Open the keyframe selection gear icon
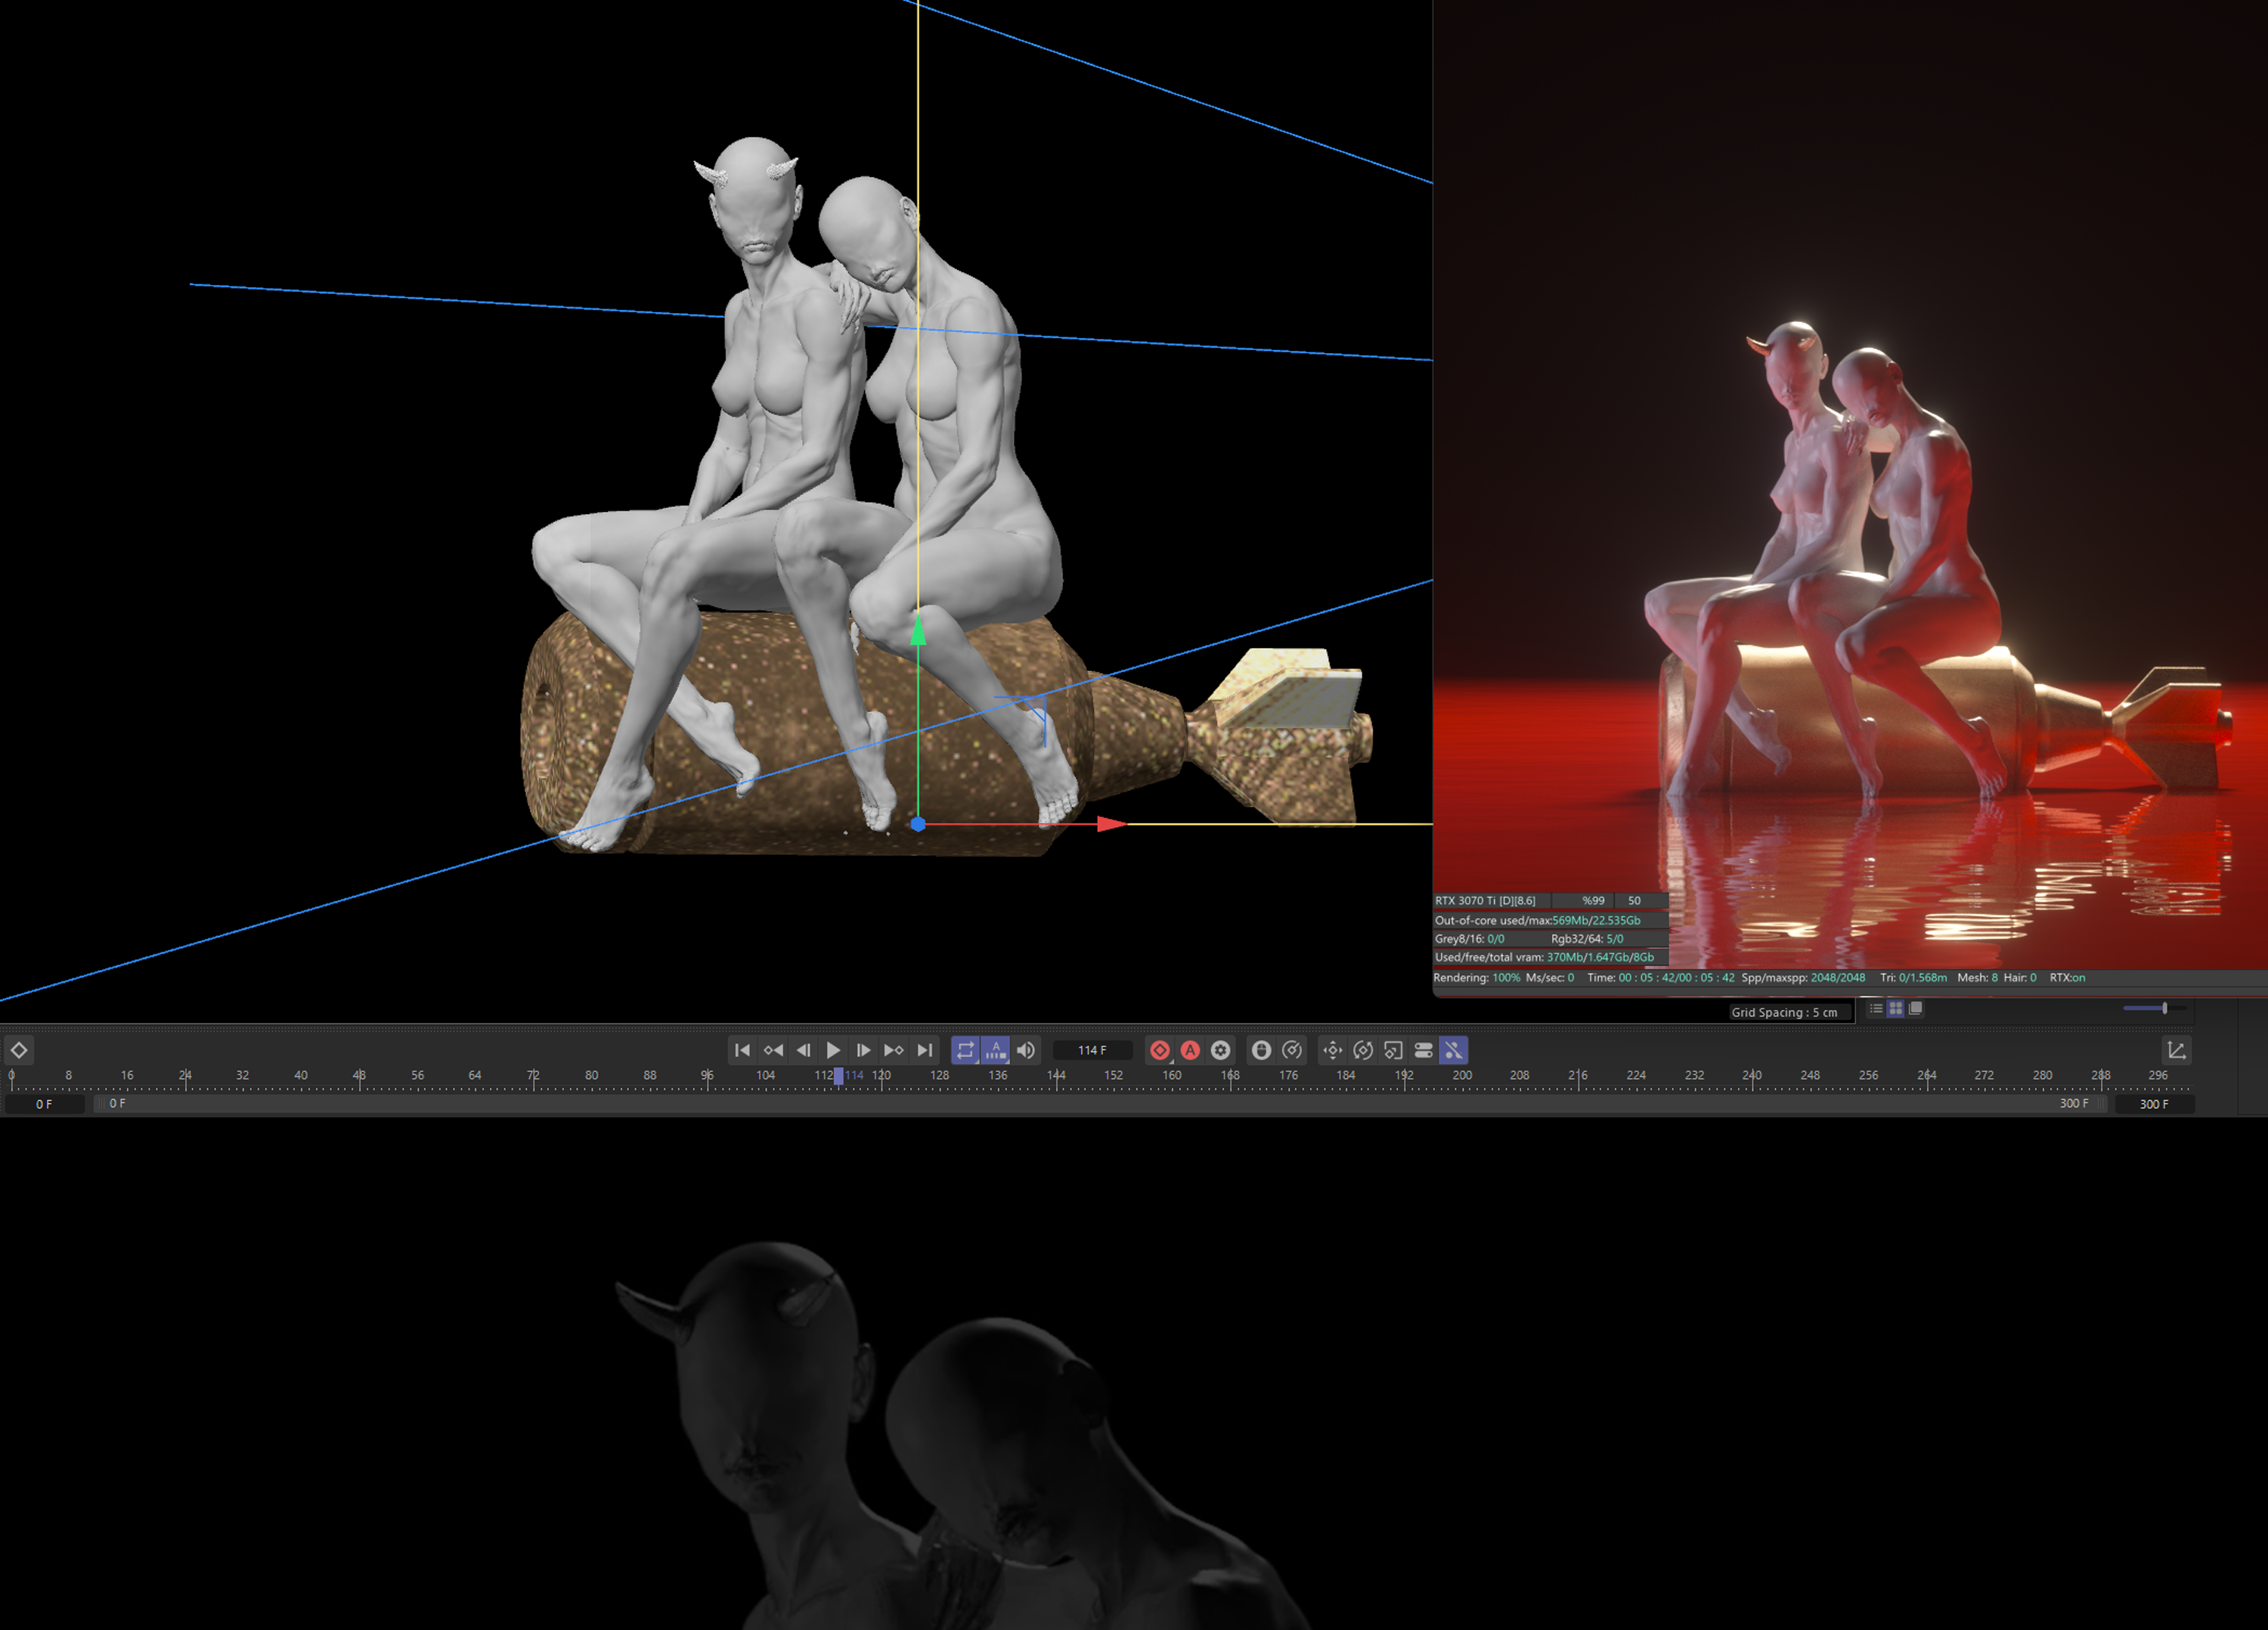This screenshot has width=2268, height=1630. coord(1221,1050)
